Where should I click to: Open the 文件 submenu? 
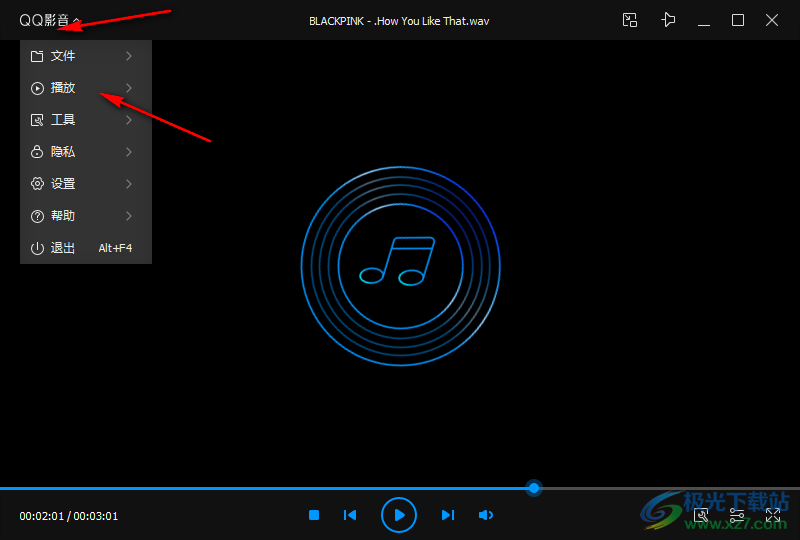click(86, 56)
